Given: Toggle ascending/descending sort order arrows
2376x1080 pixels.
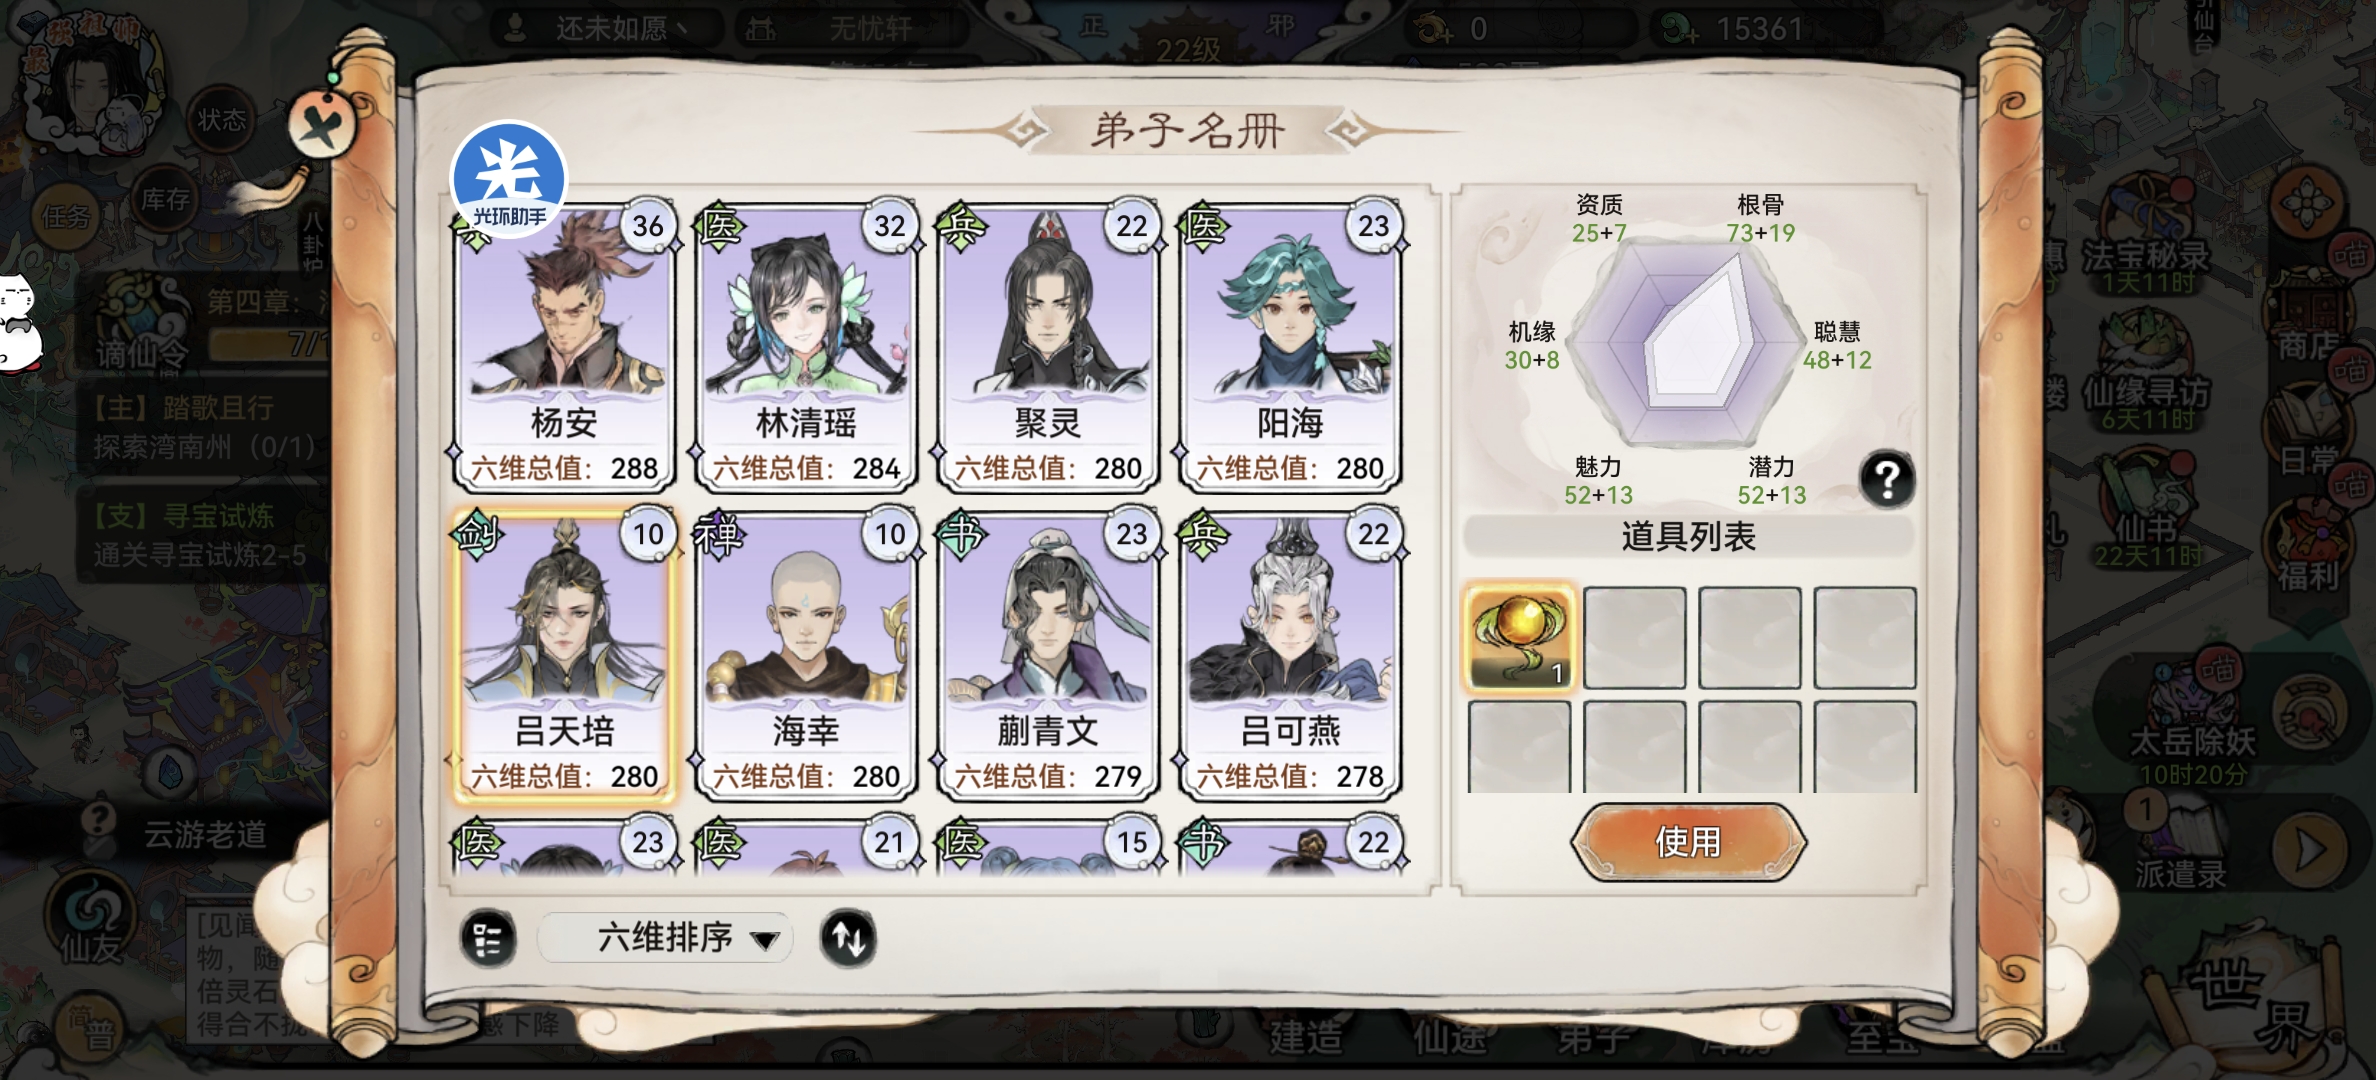Looking at the screenshot, I should (x=848, y=938).
